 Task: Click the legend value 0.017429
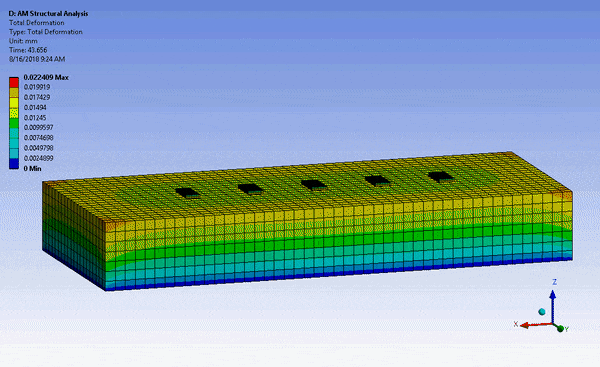pyautogui.click(x=37, y=98)
